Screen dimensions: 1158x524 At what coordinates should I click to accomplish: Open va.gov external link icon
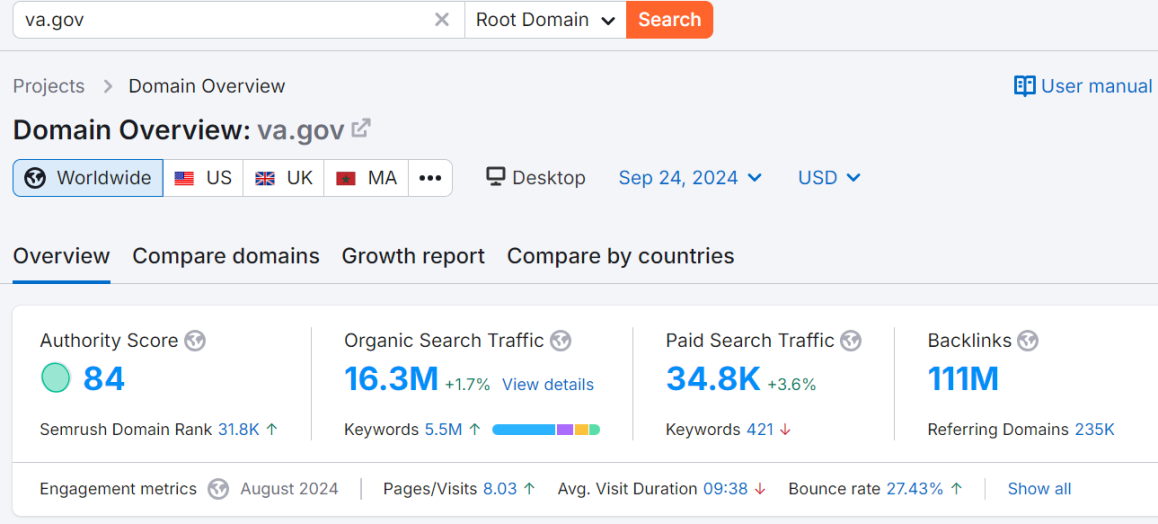(360, 129)
